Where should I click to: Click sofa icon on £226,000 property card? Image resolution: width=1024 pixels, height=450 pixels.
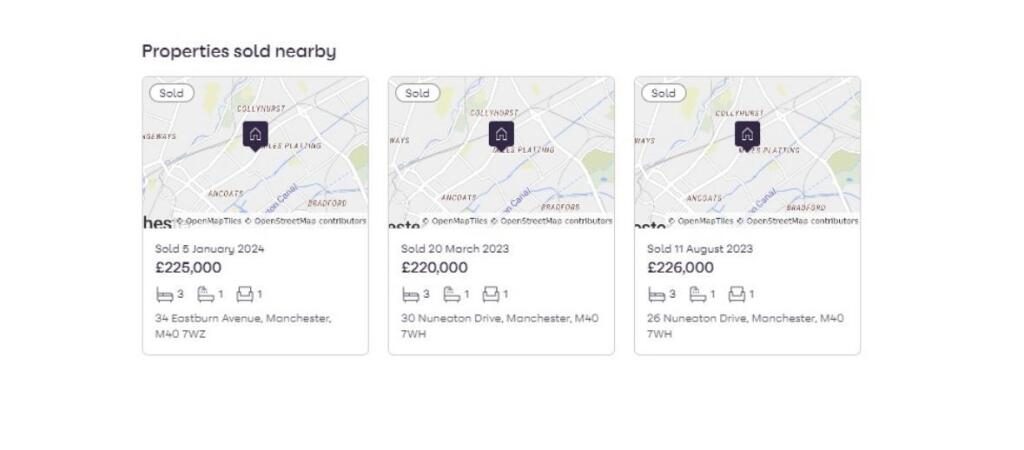736,295
